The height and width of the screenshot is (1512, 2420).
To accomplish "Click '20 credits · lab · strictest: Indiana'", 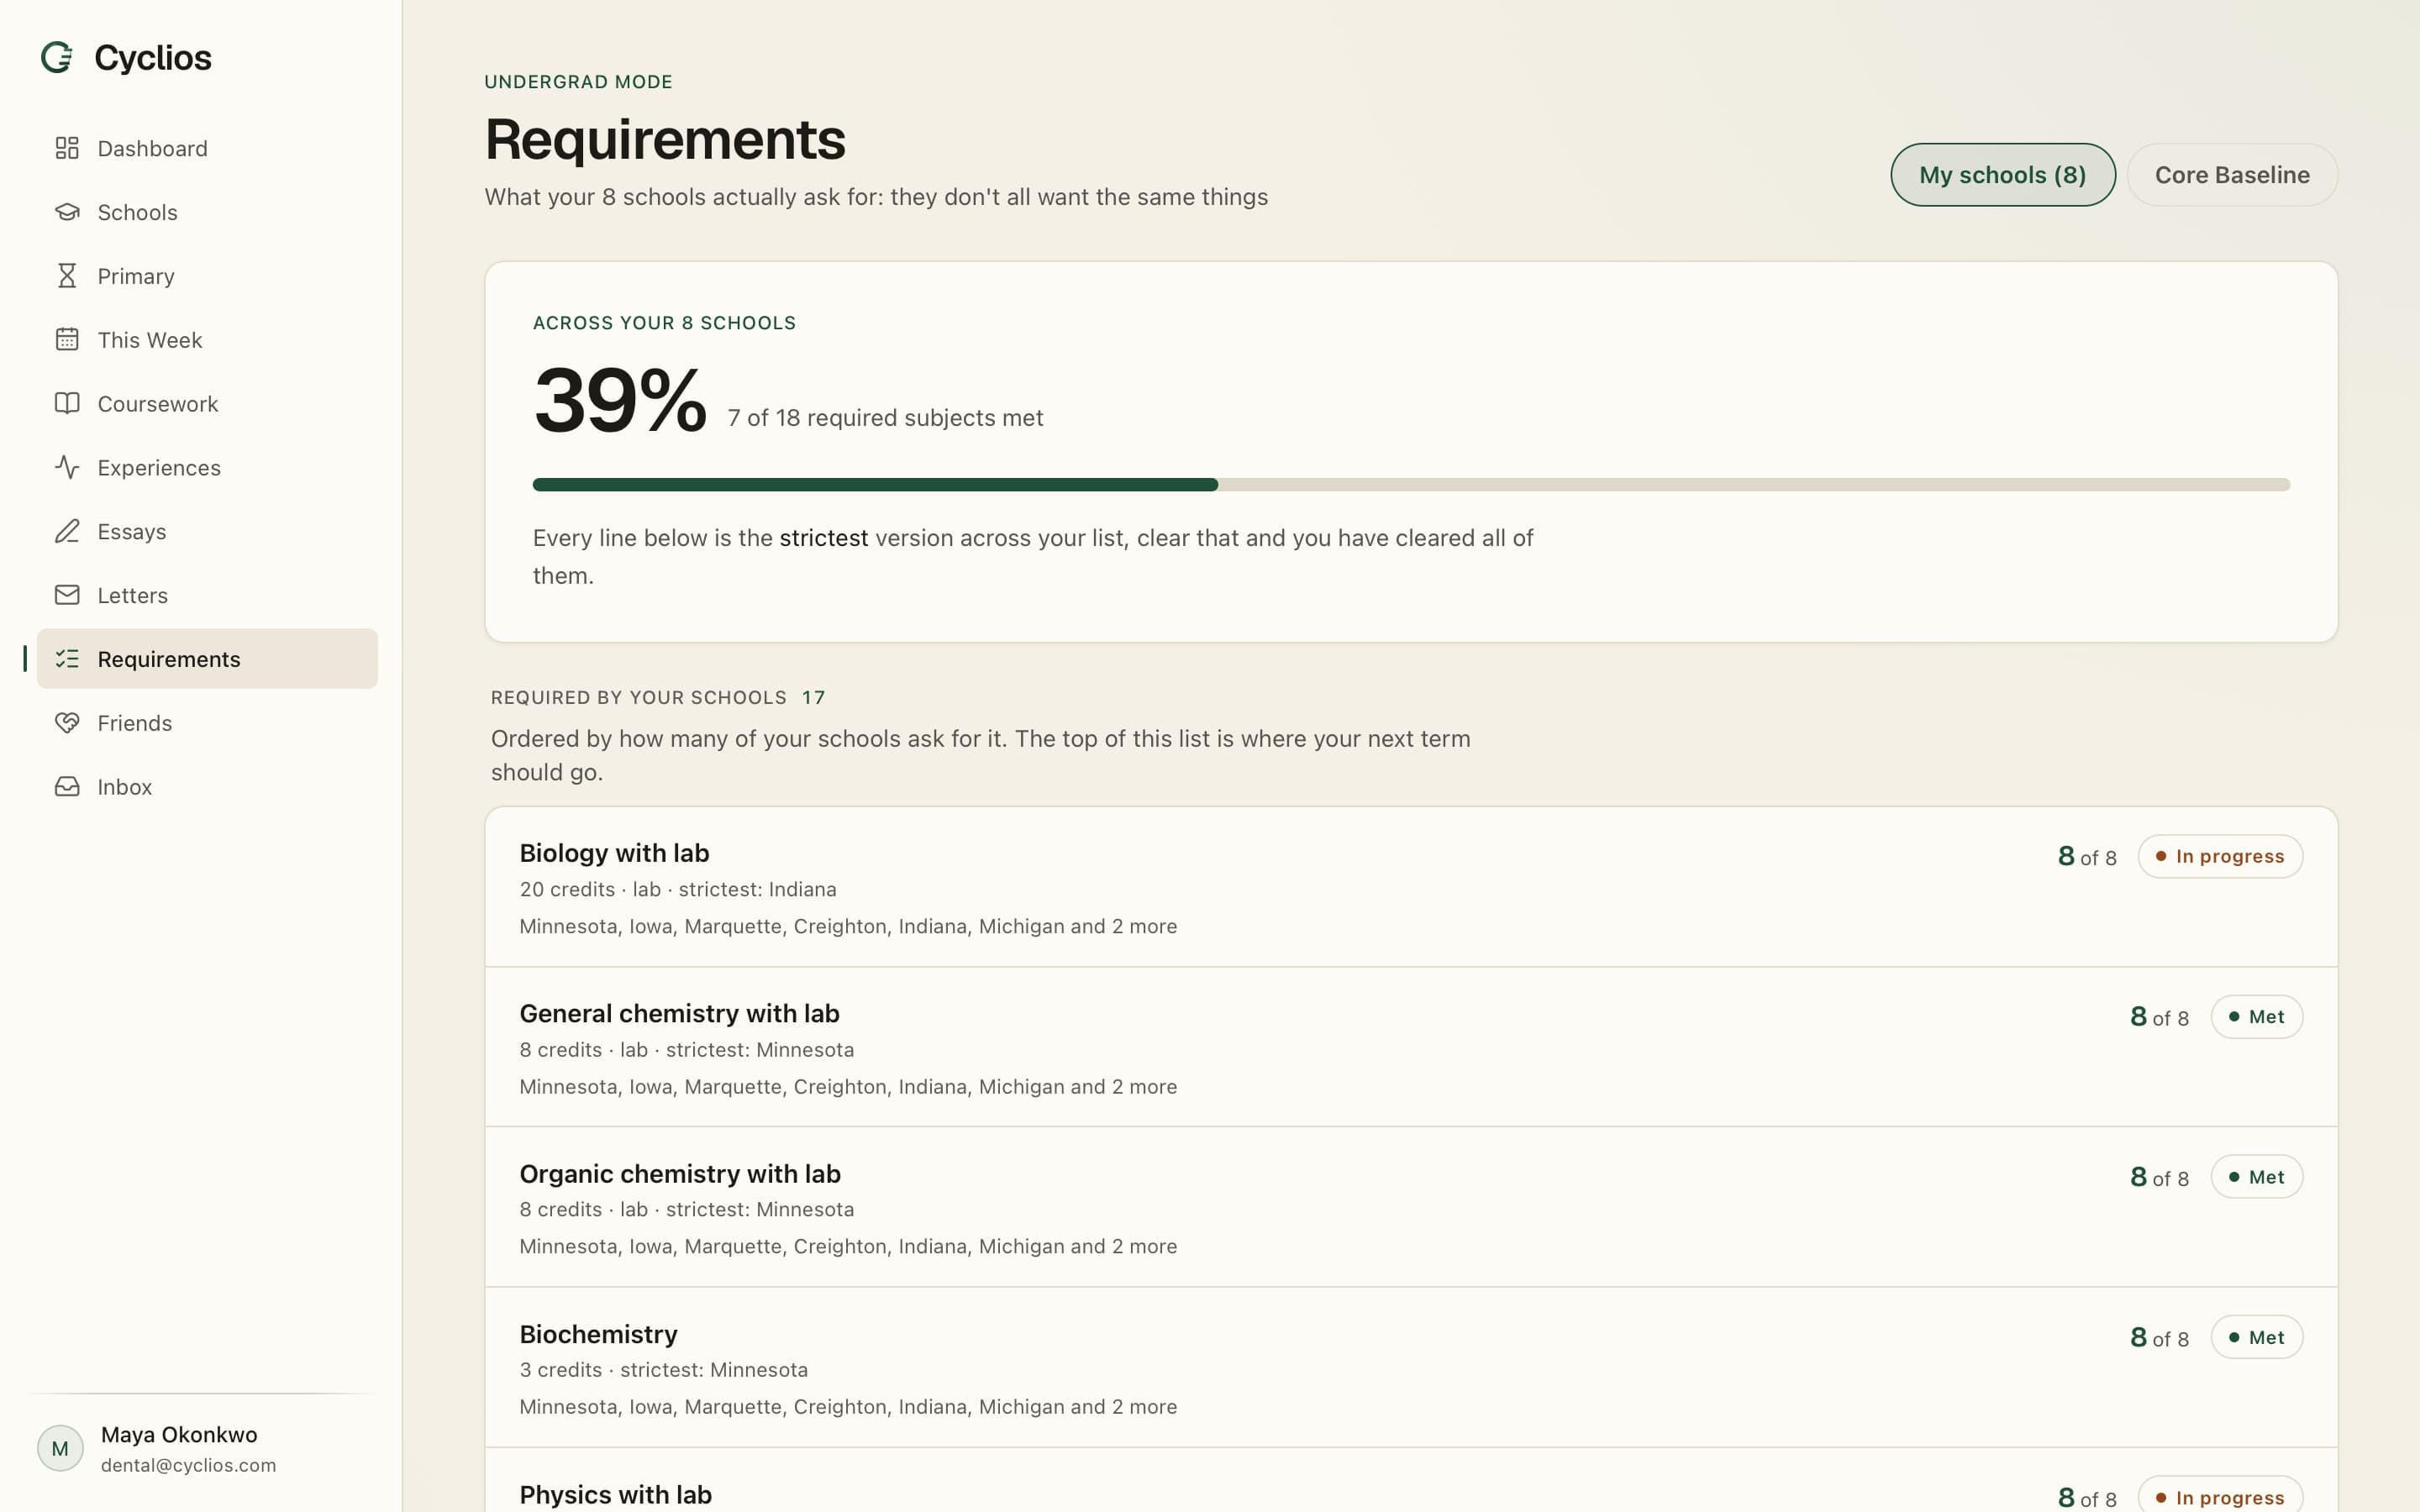I will pos(678,889).
